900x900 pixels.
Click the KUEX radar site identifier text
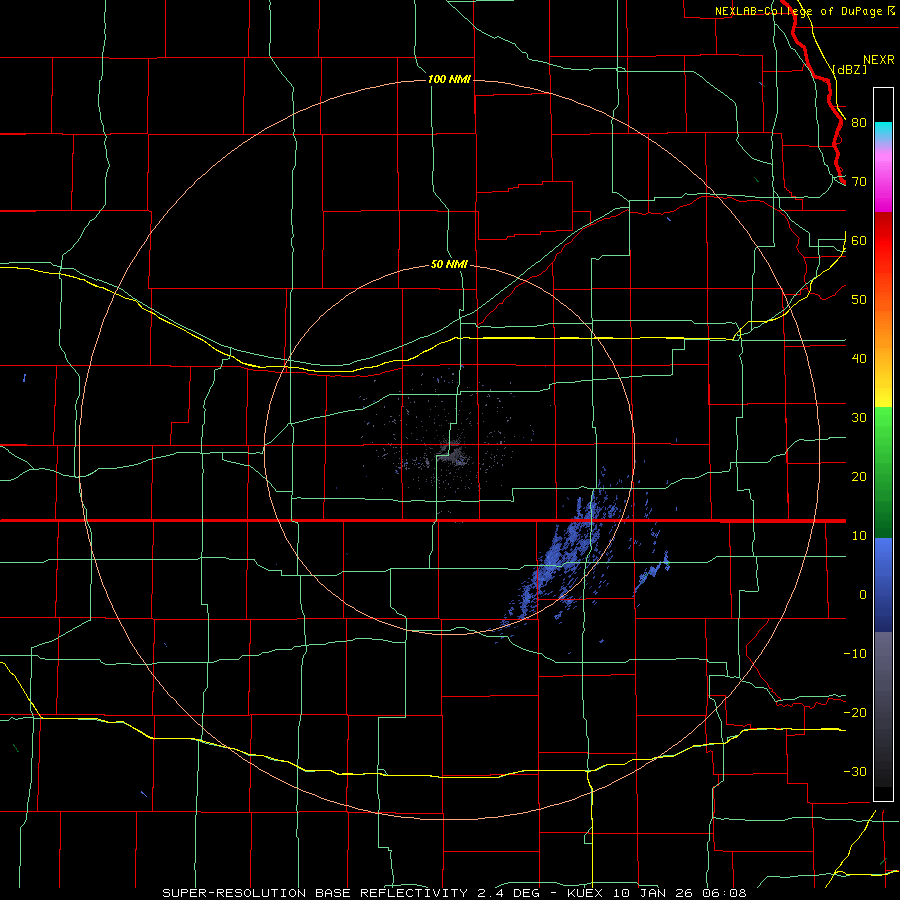pos(587,893)
